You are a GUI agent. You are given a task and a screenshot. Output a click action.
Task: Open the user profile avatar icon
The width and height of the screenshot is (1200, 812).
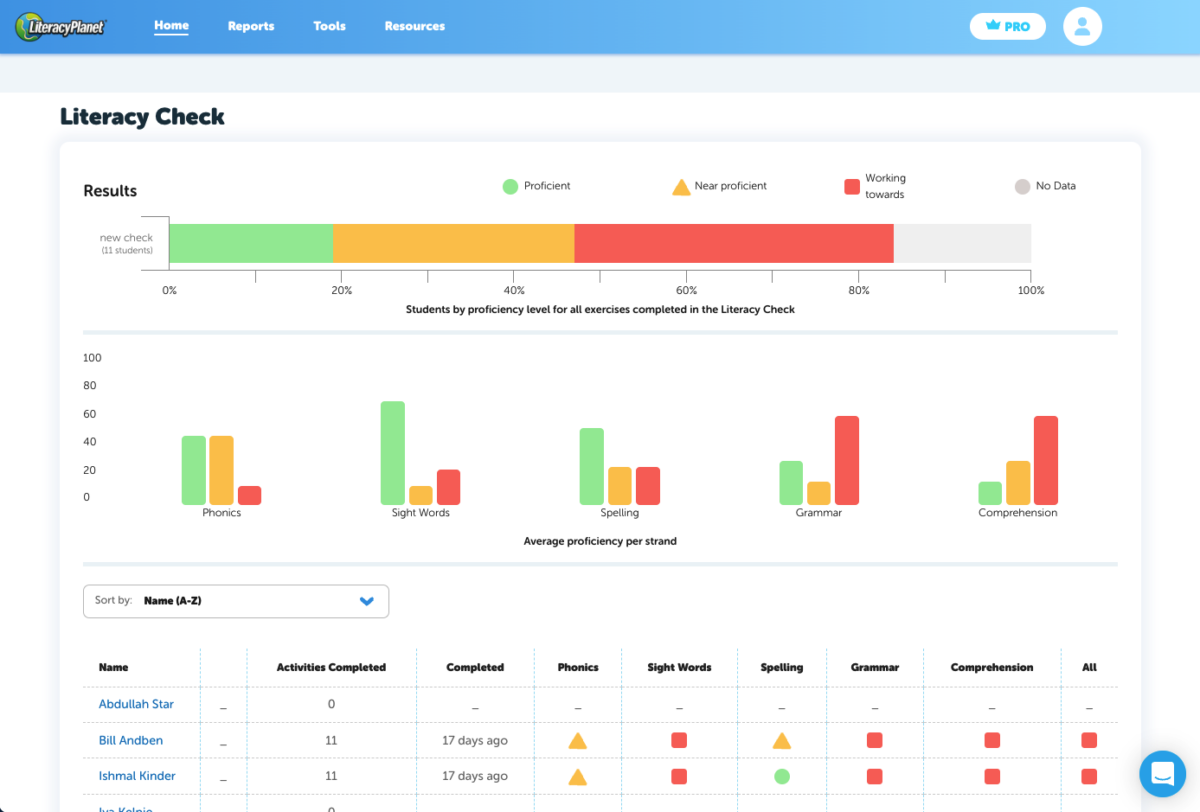coord(1082,27)
